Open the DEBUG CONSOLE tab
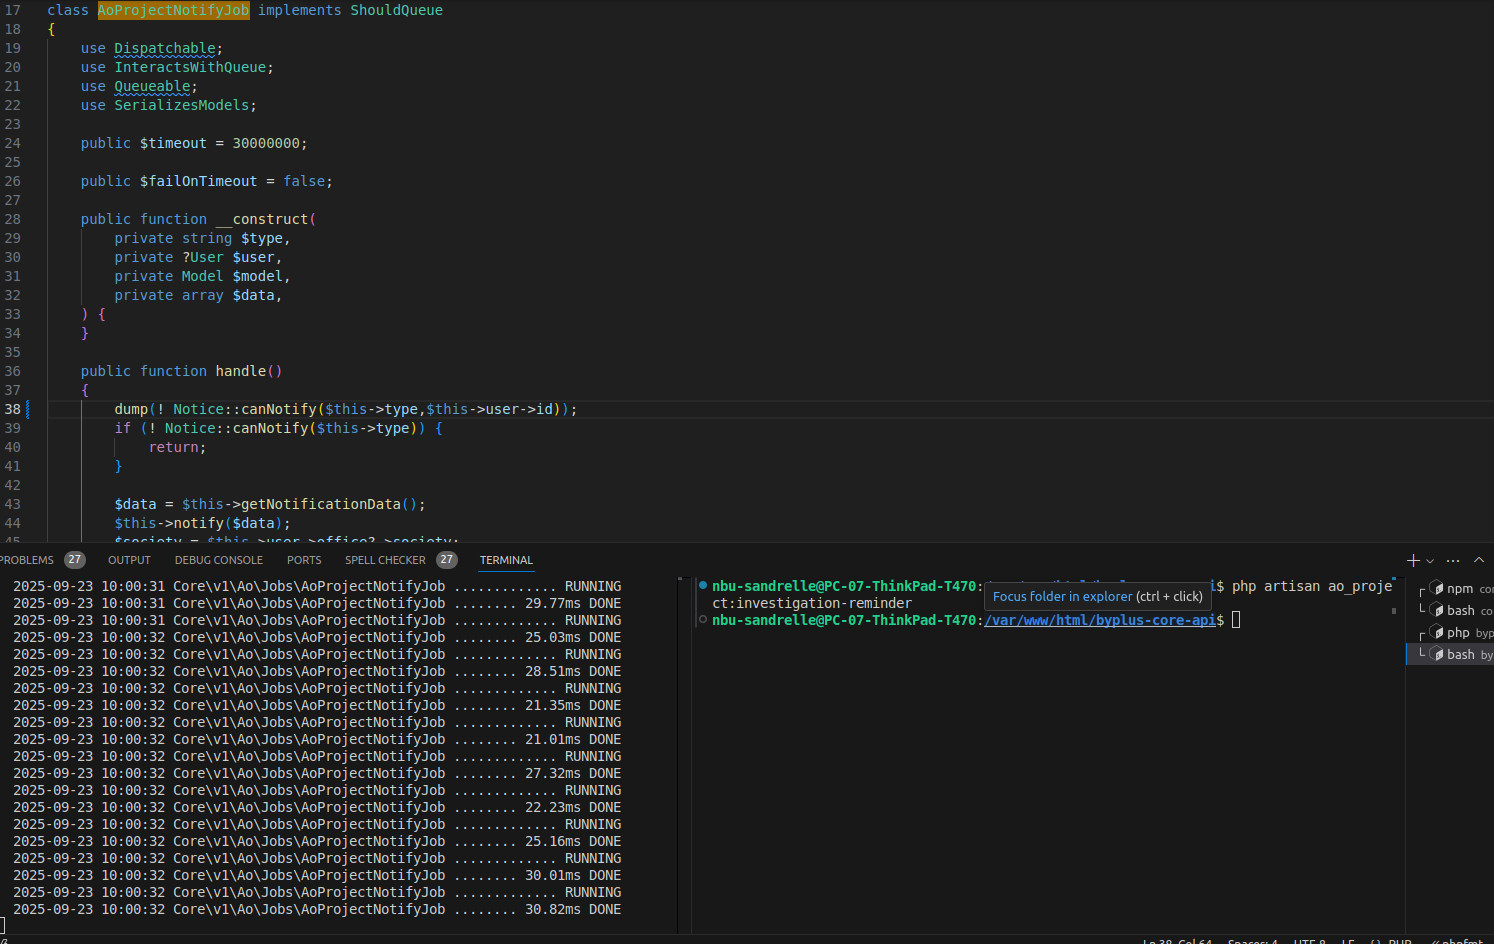Image resolution: width=1494 pixels, height=944 pixels. (219, 560)
